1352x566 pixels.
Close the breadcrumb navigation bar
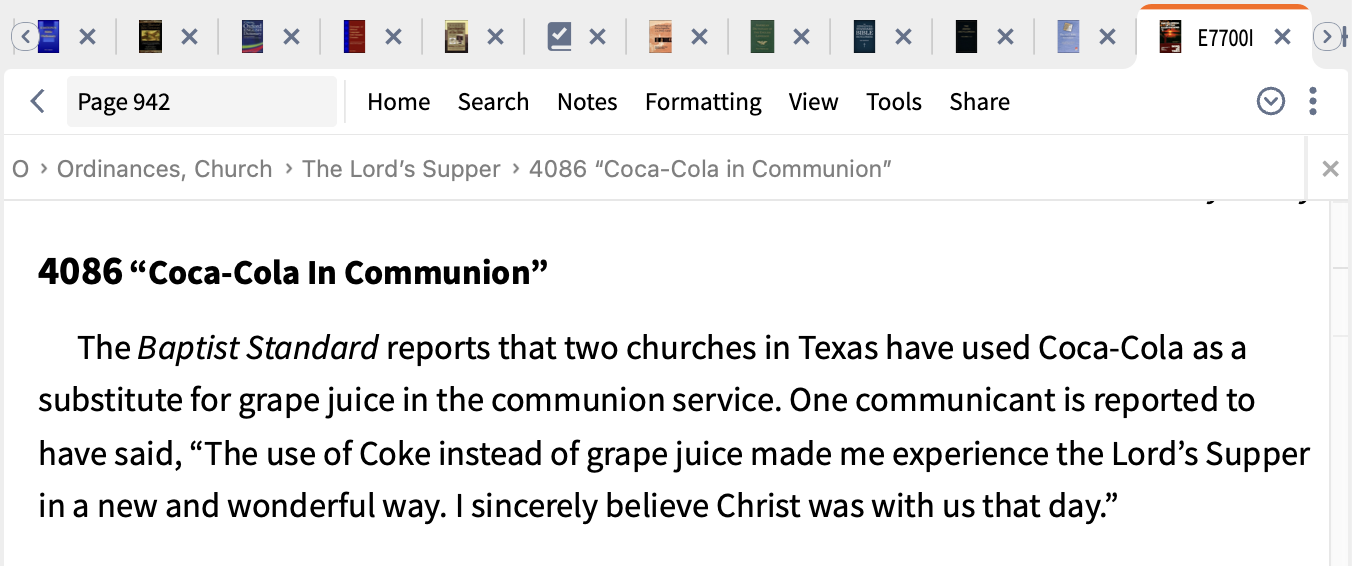(x=1330, y=169)
